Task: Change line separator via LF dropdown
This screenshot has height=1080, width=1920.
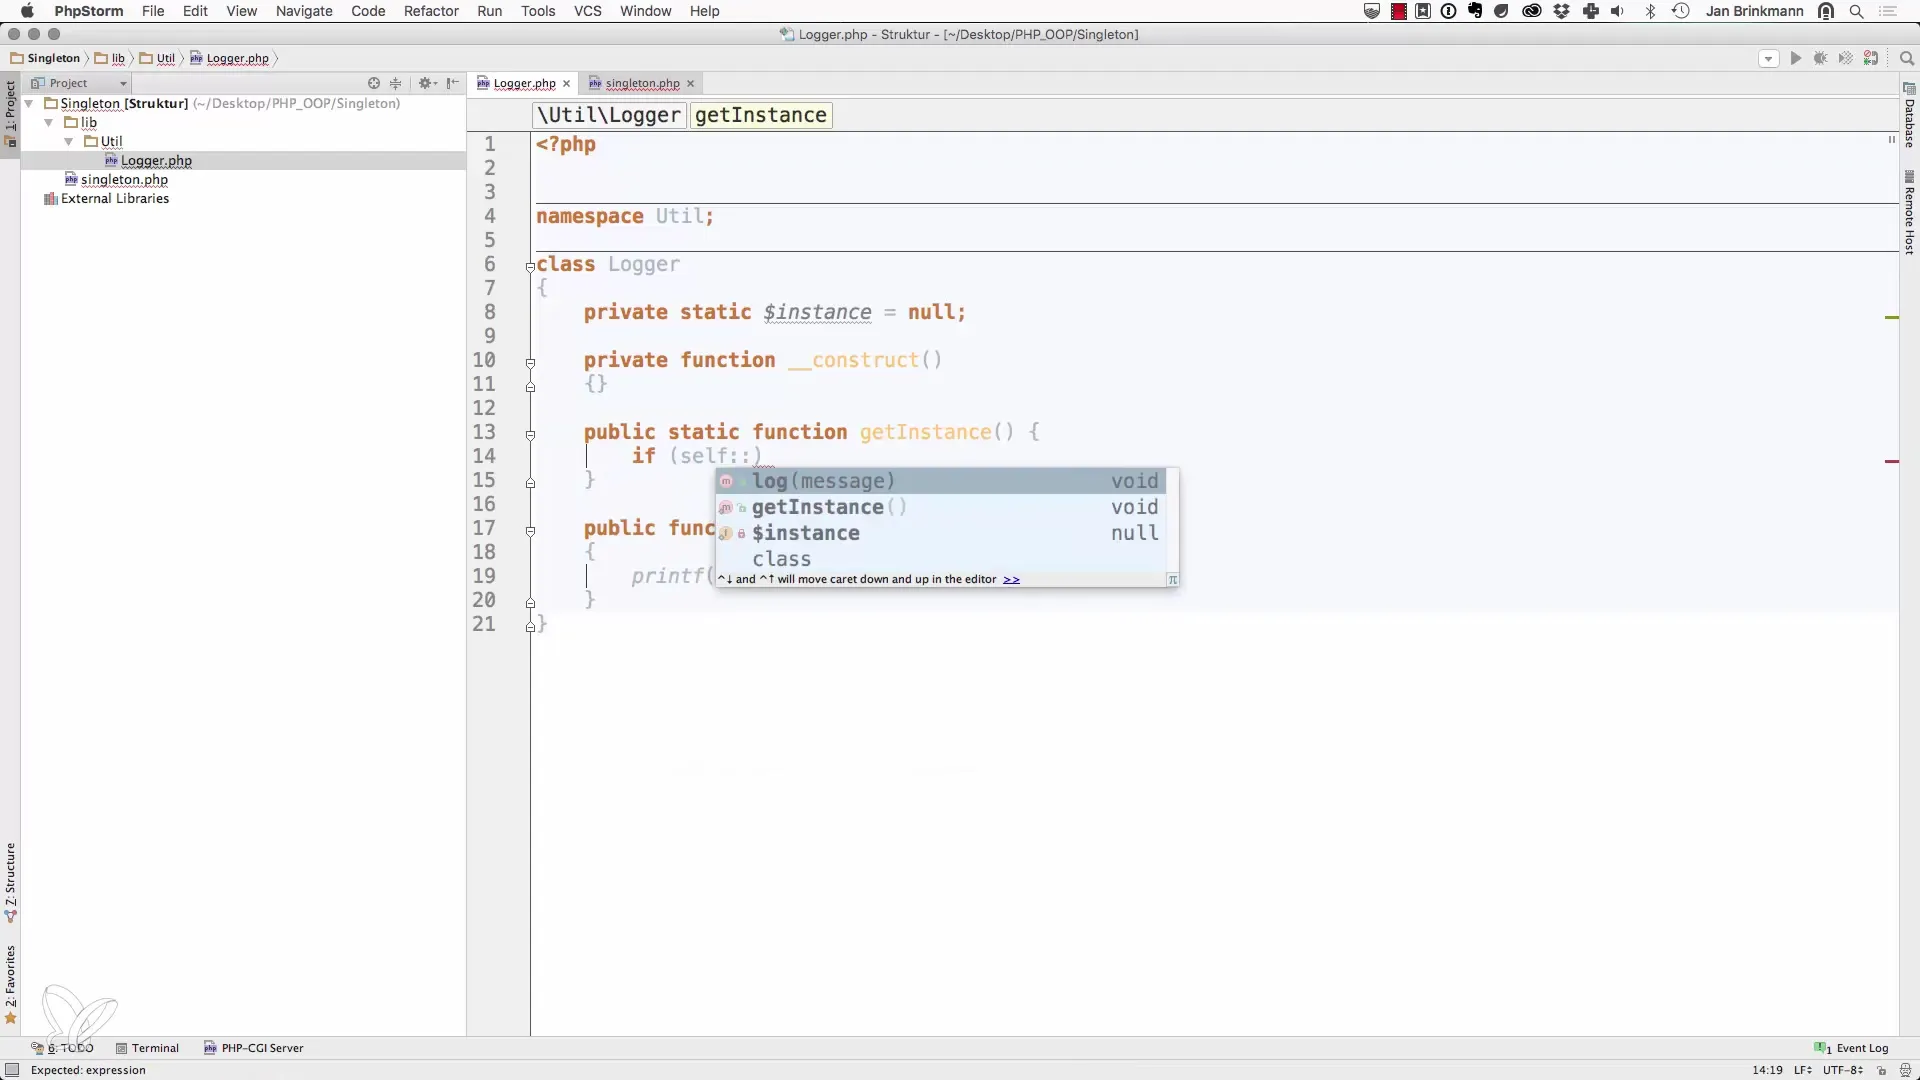Action: click(x=1802, y=1070)
